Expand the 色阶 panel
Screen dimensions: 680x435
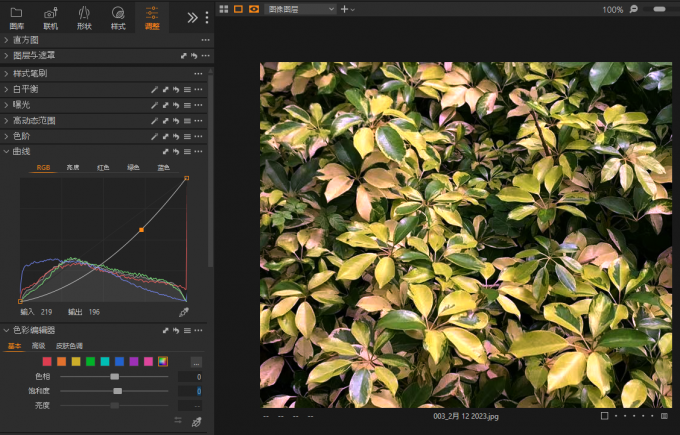[x=6, y=136]
